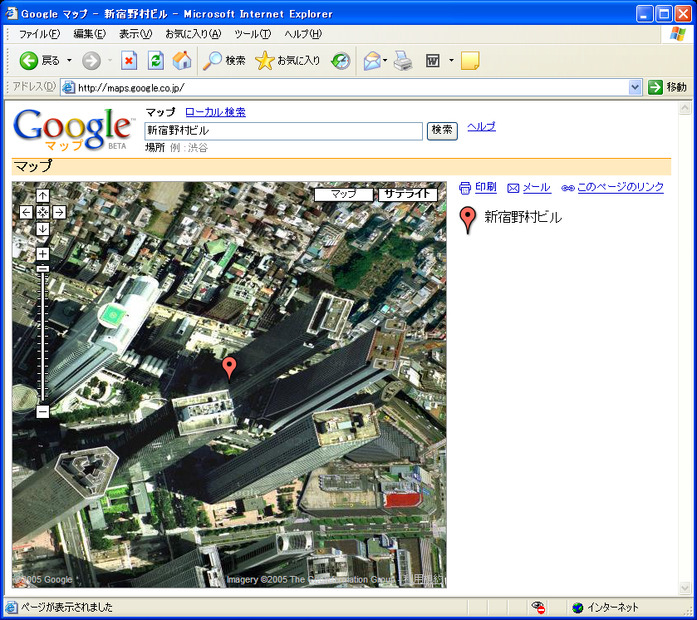The width and height of the screenshot is (697, 620).
Task: Click the yellow note toolbar icon
Action: tap(470, 60)
